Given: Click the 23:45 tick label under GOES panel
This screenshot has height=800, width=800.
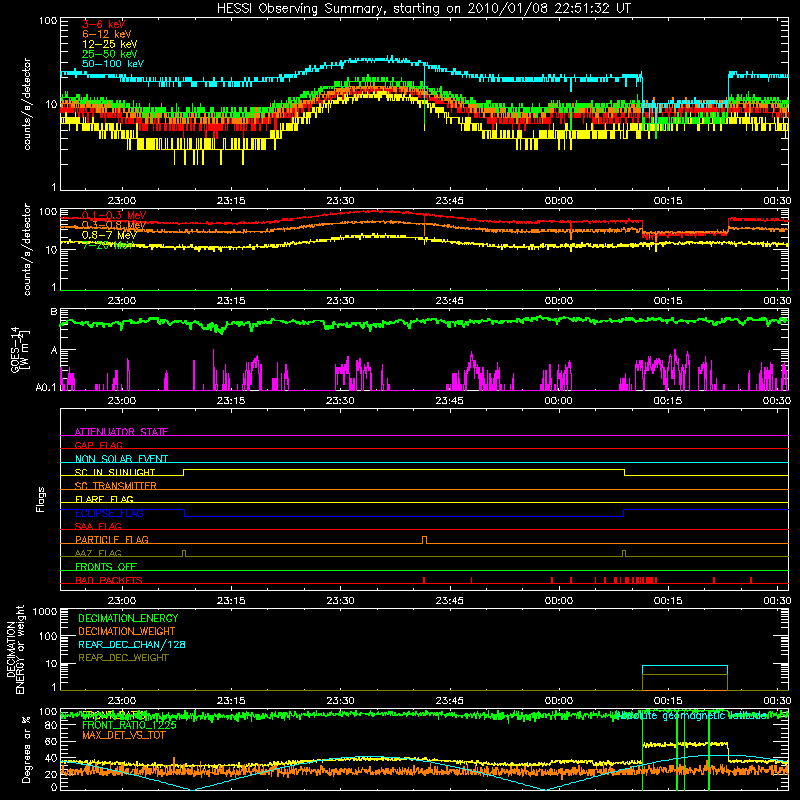Looking at the screenshot, I should 449,401.
